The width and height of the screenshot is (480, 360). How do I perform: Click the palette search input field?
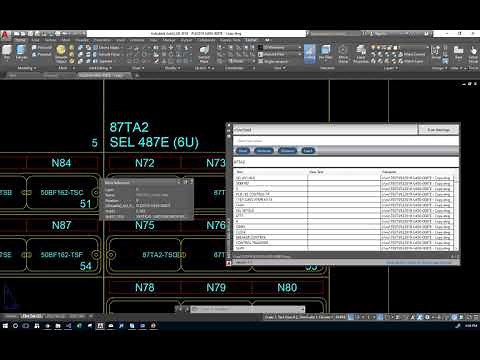[x=345, y=141]
